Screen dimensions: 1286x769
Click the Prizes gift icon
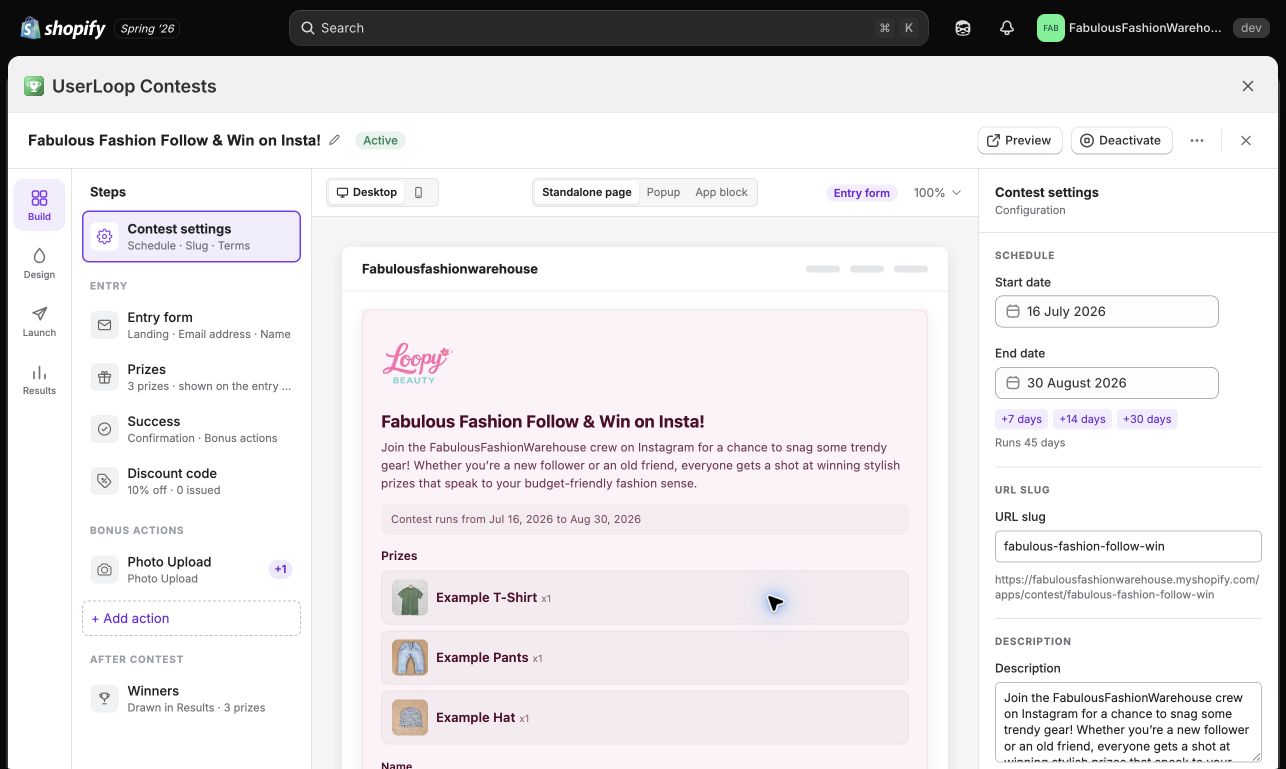click(x=104, y=377)
